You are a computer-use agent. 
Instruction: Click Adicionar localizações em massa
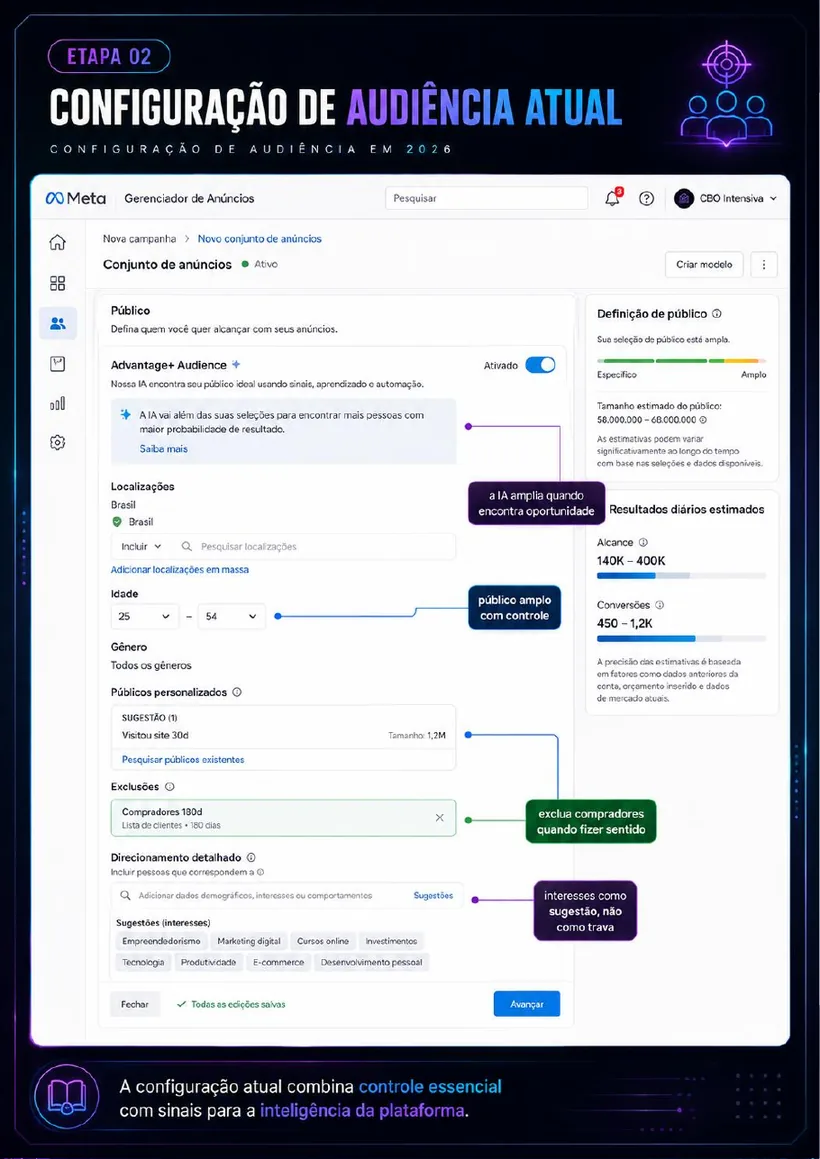click(x=180, y=570)
